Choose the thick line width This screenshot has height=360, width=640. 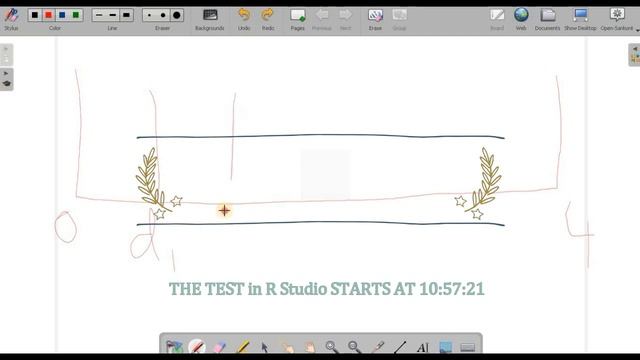click(127, 16)
